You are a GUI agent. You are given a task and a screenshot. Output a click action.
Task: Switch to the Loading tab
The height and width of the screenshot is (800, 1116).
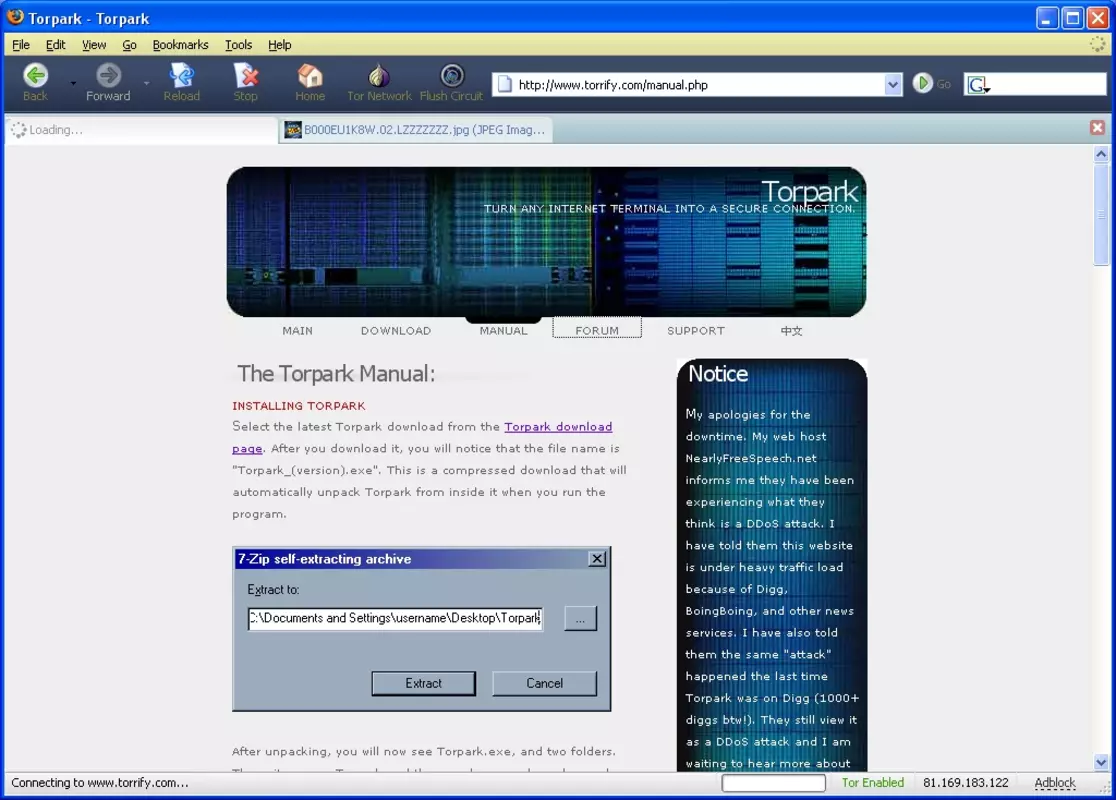142,130
